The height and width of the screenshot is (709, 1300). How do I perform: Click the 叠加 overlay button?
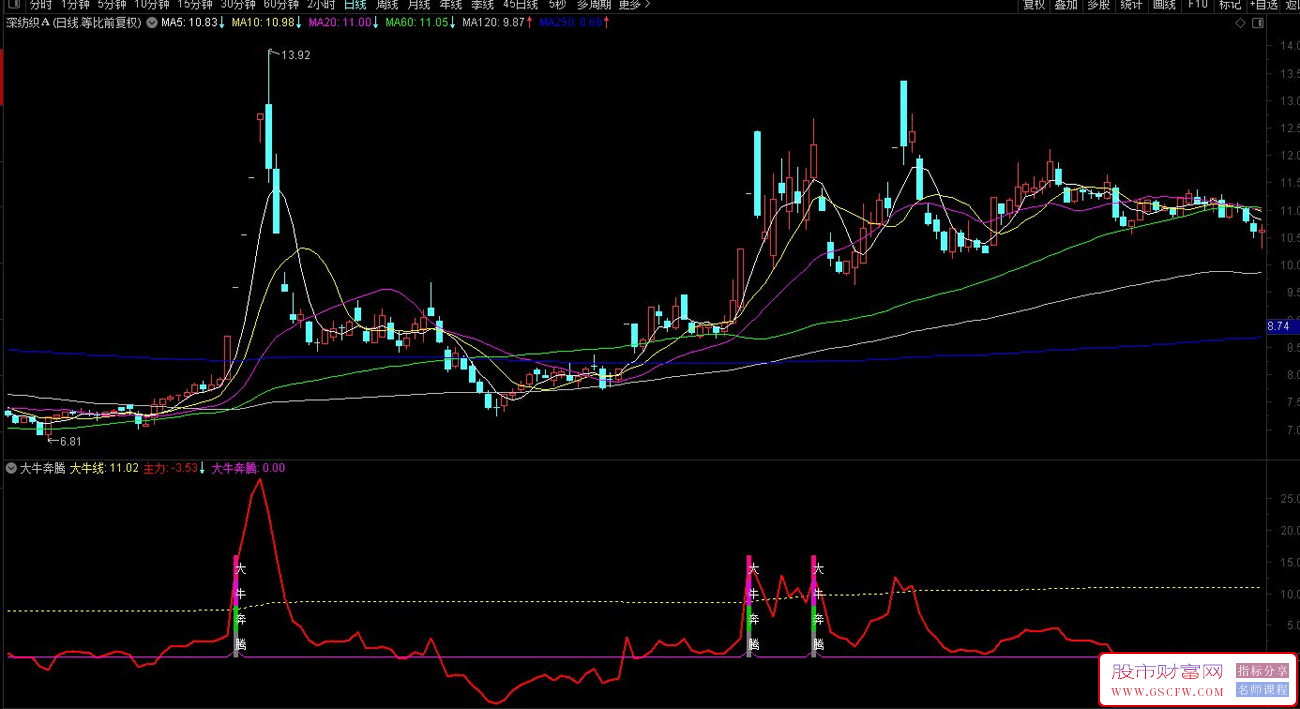1067,5
